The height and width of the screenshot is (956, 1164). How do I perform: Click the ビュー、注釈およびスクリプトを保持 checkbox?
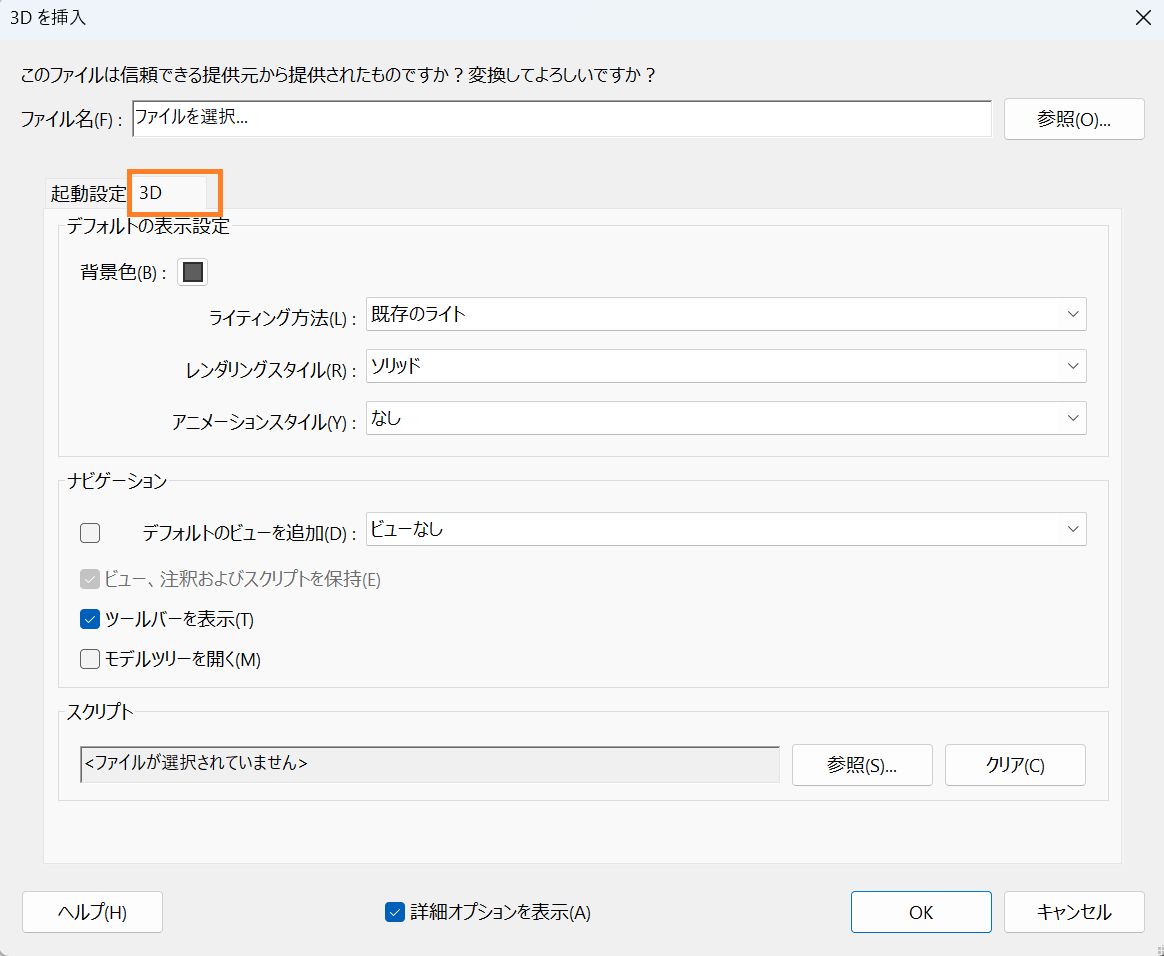89,579
